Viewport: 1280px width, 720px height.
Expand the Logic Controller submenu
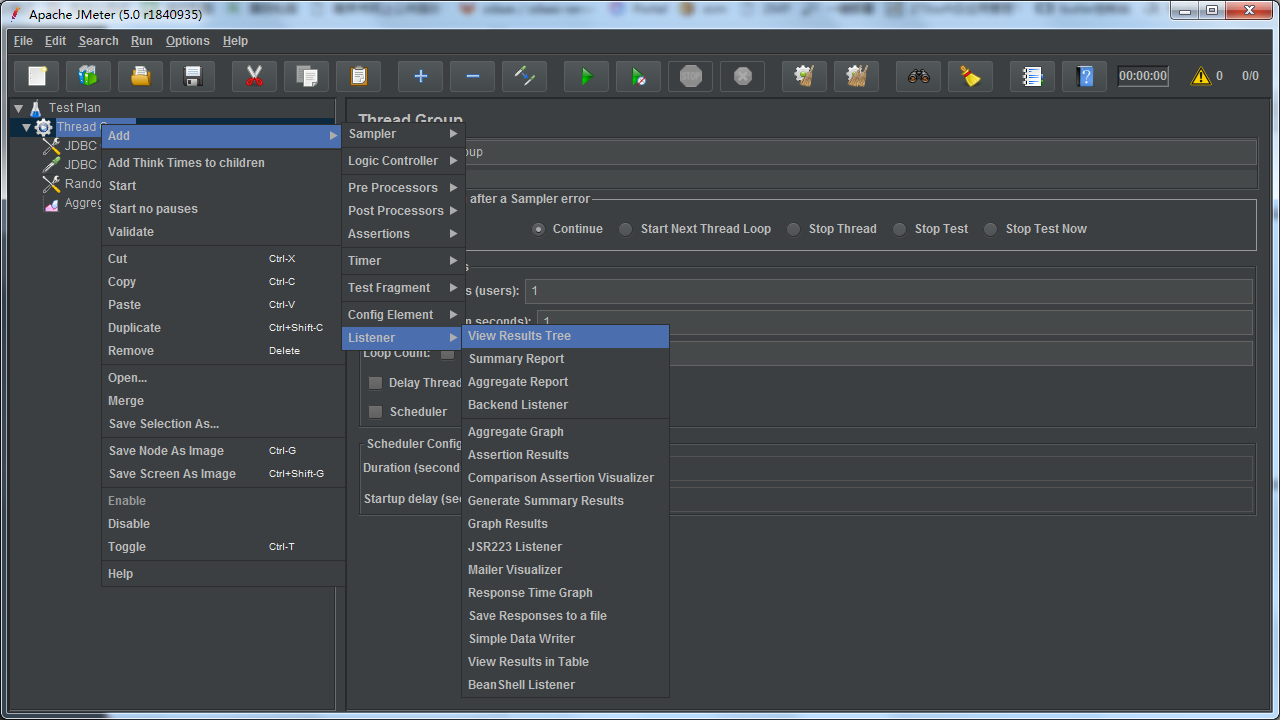403,161
